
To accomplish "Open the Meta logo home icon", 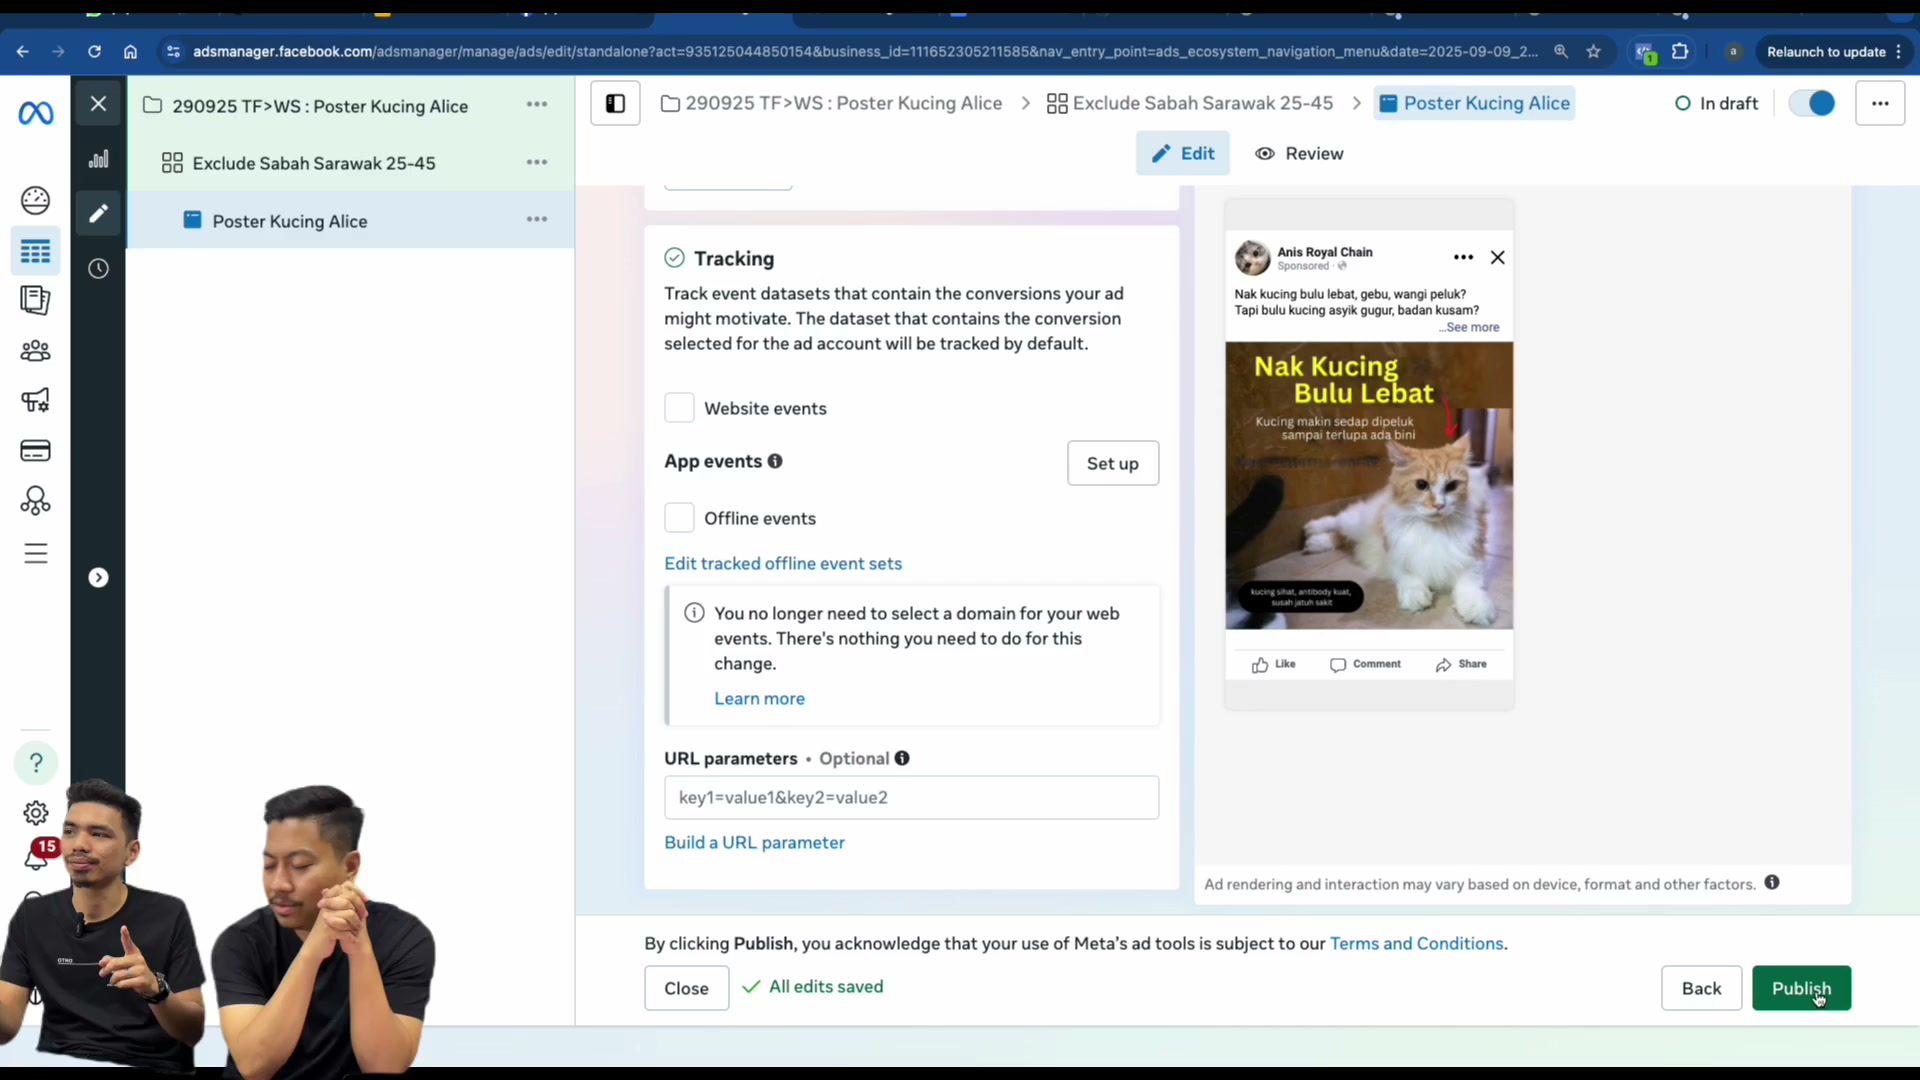I will 36,114.
